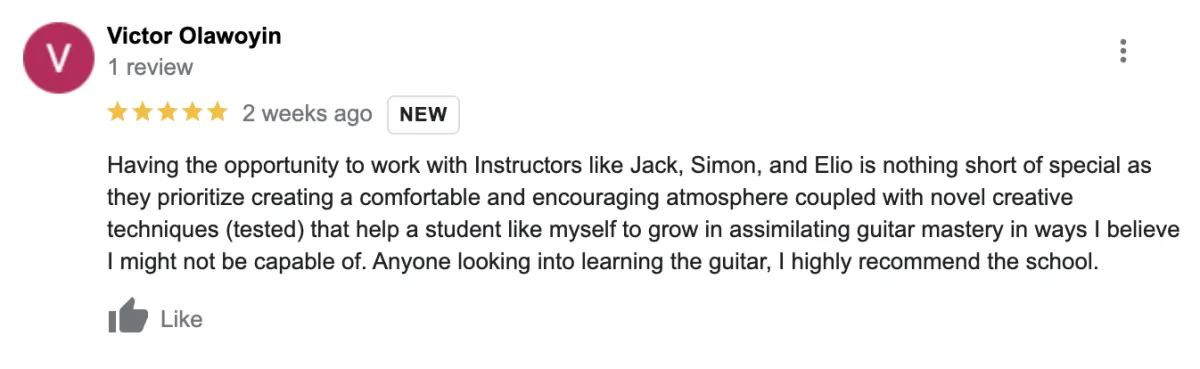
Task: Open Victor Olawoyin's profile name link
Action: (194, 36)
